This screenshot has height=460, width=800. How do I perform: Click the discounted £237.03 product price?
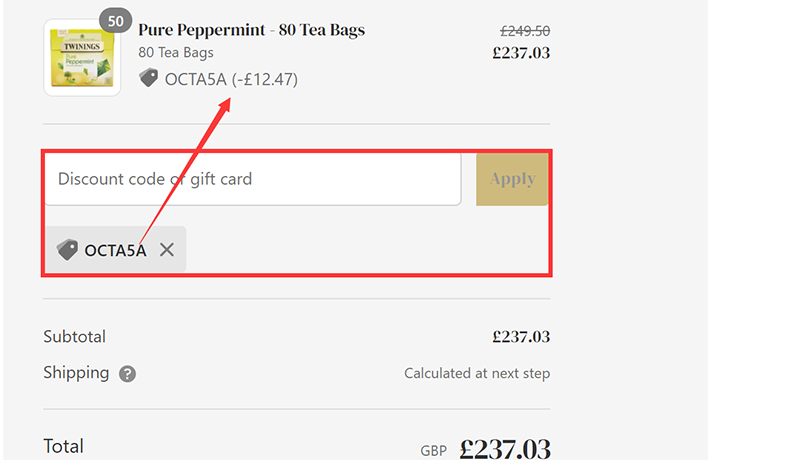click(x=521, y=53)
